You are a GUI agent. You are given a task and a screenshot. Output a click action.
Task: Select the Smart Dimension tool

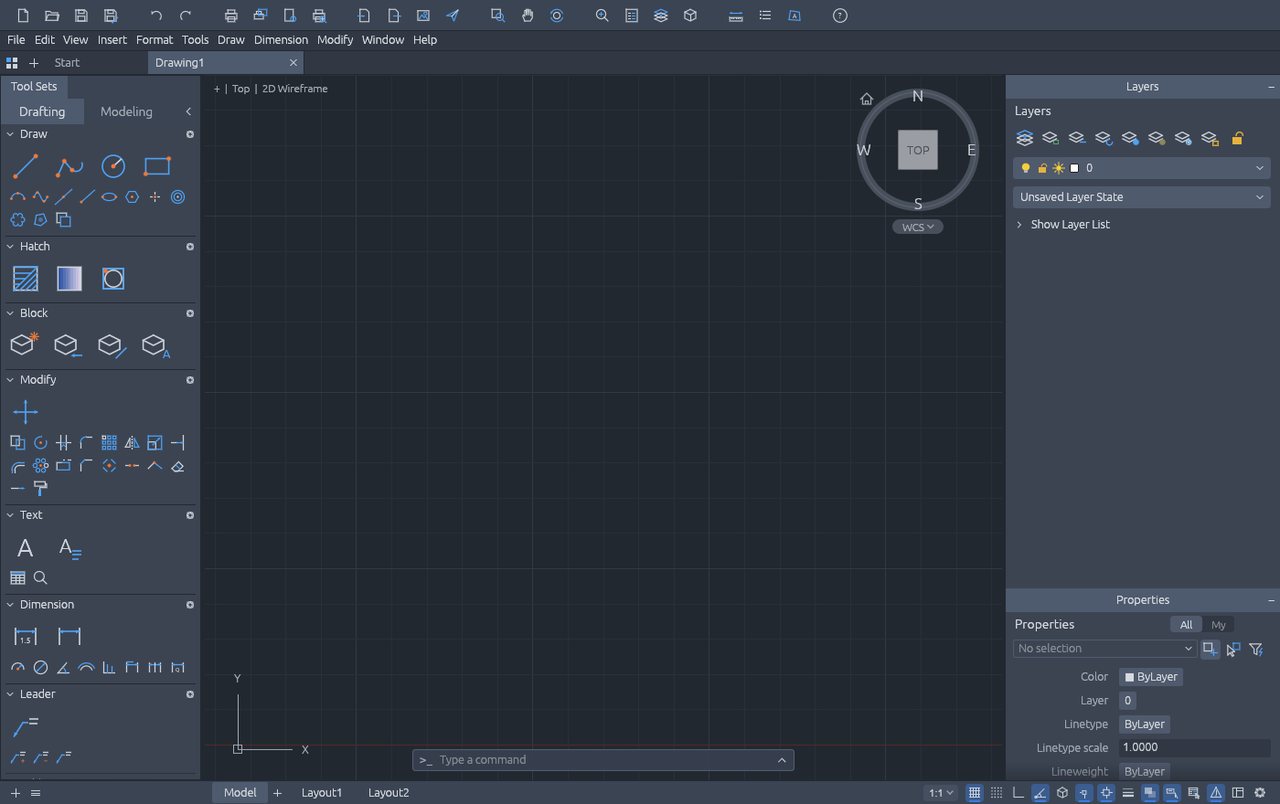[25, 636]
